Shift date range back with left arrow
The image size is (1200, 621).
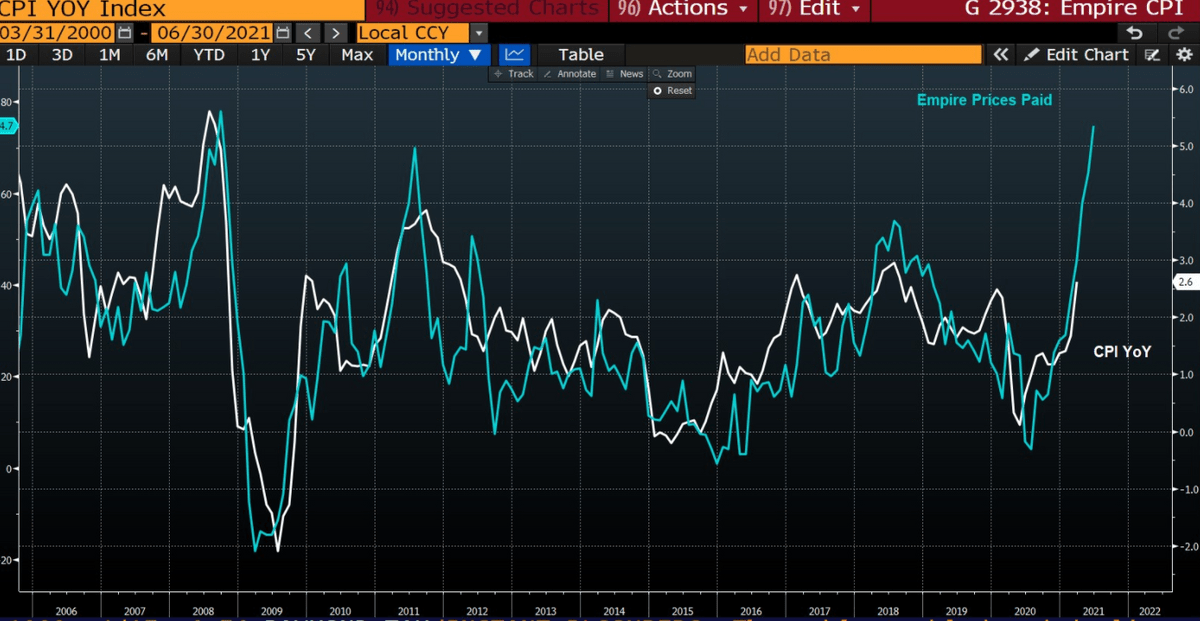[x=309, y=33]
